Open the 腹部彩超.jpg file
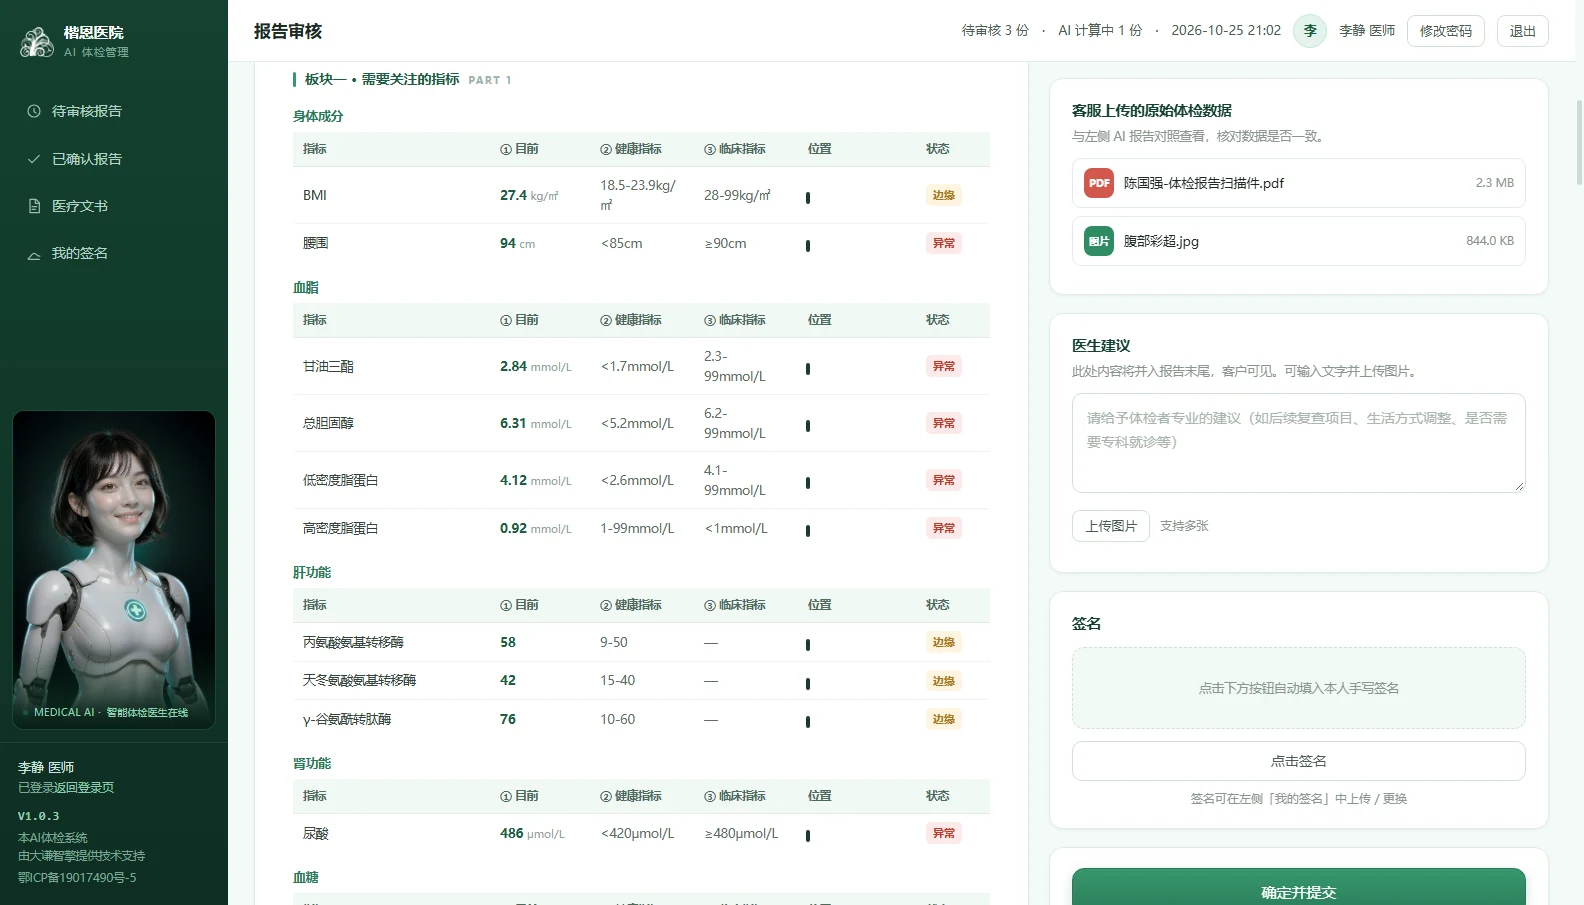Viewport: 1584px width, 905px height. click(x=1299, y=241)
